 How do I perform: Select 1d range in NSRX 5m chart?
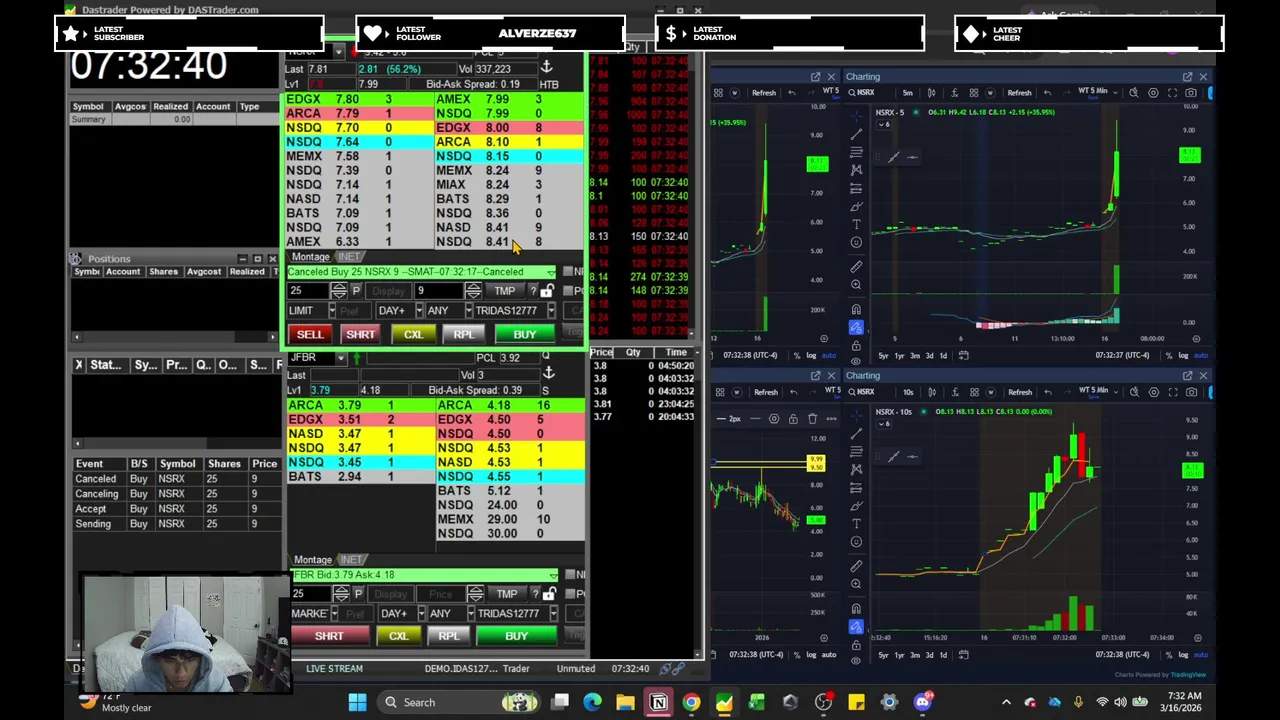(x=943, y=355)
